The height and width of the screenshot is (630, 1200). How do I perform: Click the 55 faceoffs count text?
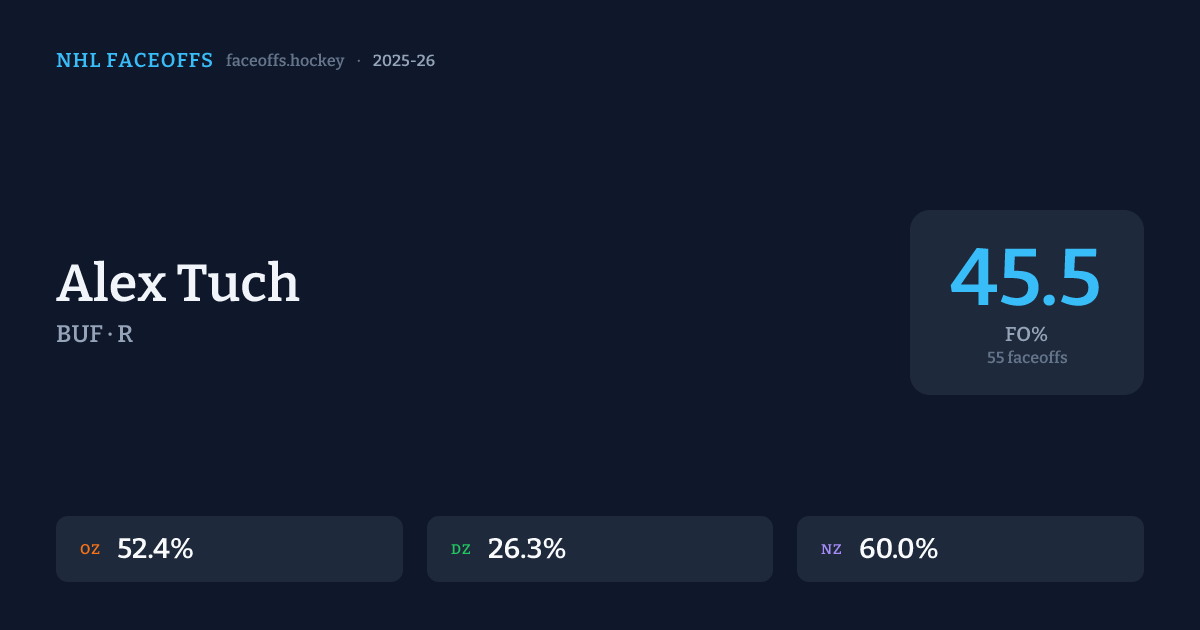1026,357
